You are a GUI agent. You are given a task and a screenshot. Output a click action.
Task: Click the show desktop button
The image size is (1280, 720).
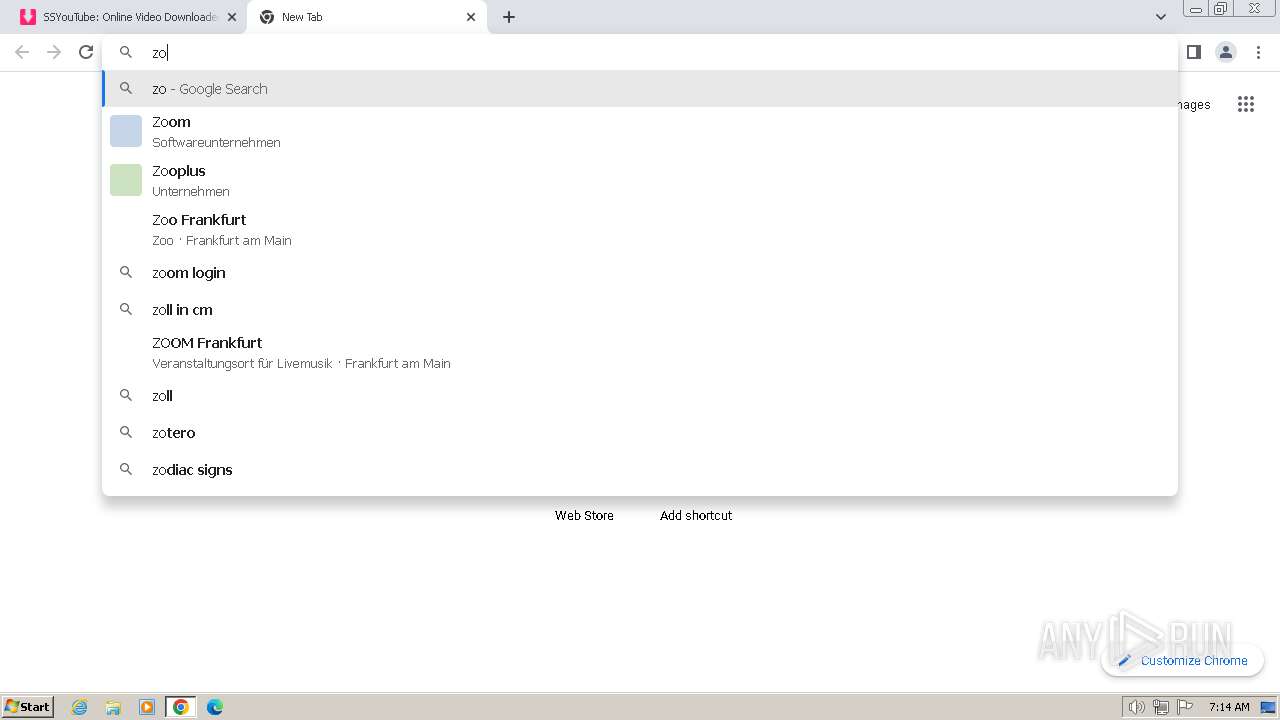tap(1268, 707)
